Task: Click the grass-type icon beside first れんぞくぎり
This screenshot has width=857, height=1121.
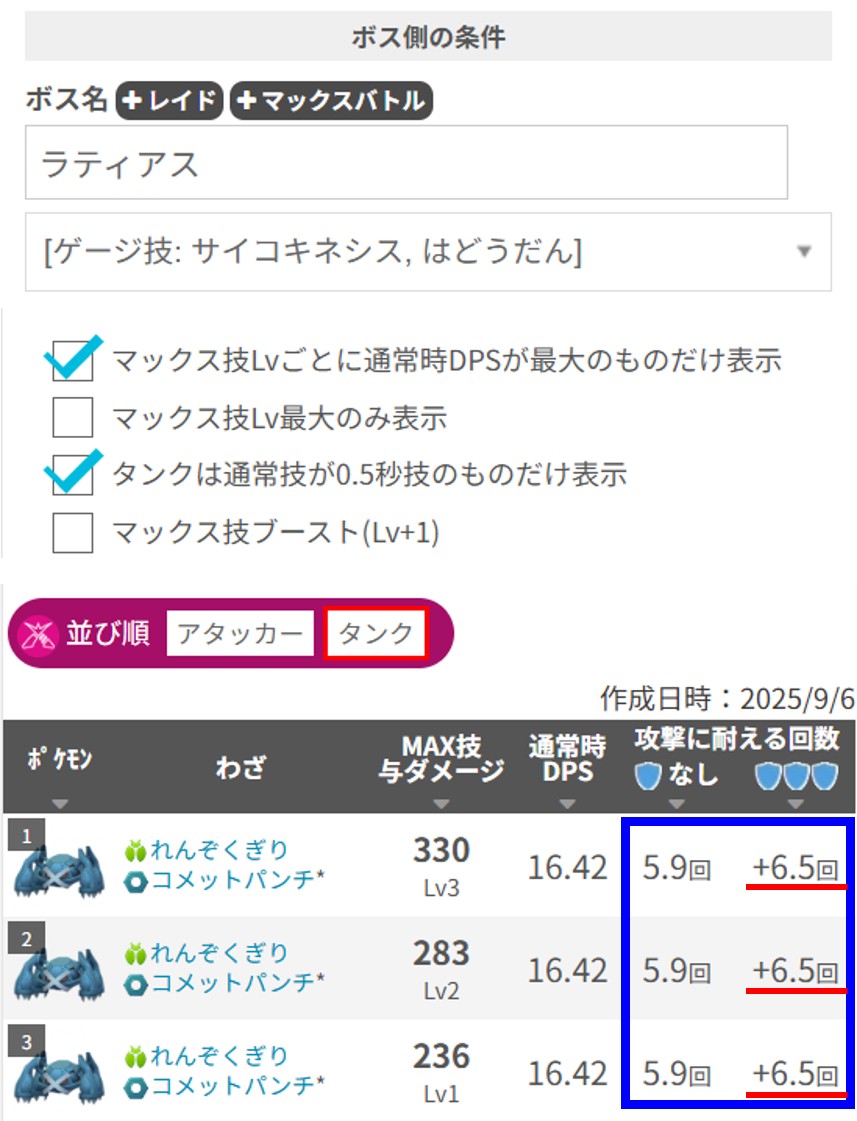Action: pyautogui.click(x=136, y=851)
